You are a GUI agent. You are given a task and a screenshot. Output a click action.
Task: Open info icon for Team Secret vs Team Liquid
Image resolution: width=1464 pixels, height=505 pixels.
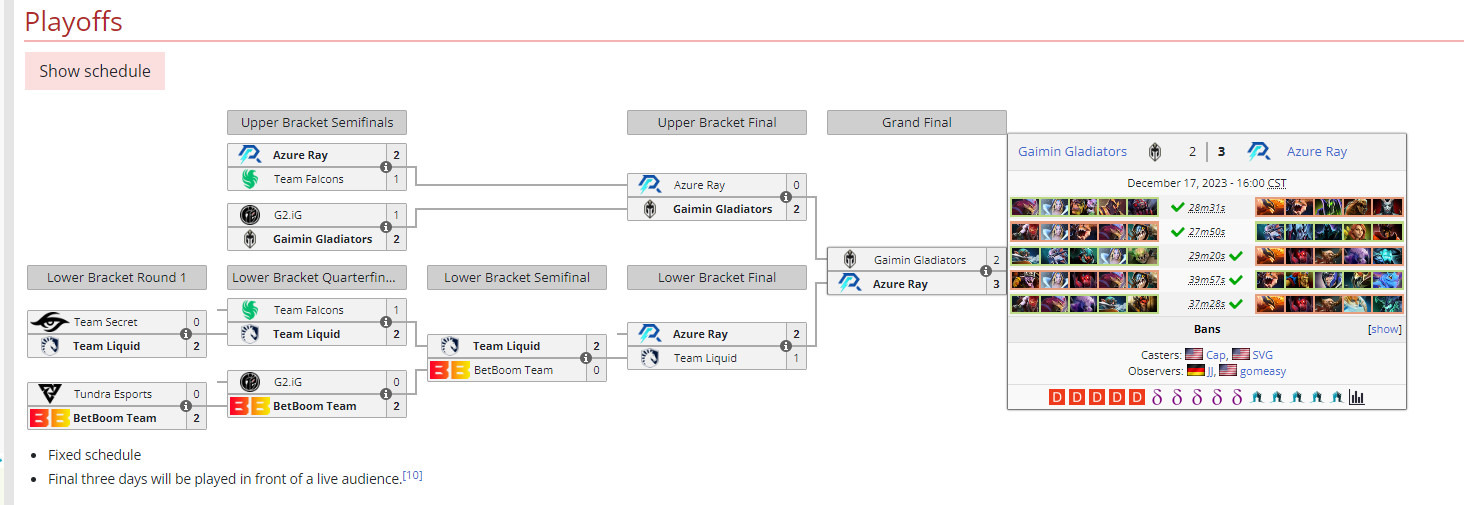[186, 334]
